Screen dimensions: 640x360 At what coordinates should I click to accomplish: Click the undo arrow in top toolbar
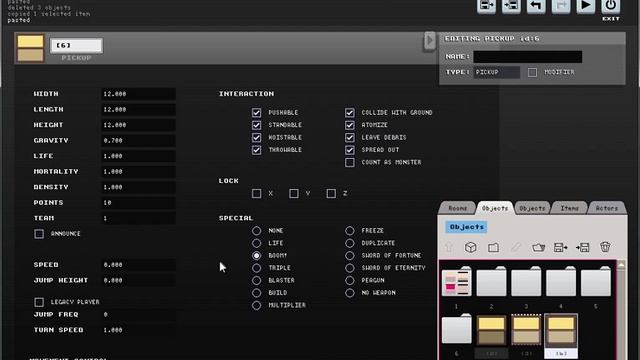[536, 6]
